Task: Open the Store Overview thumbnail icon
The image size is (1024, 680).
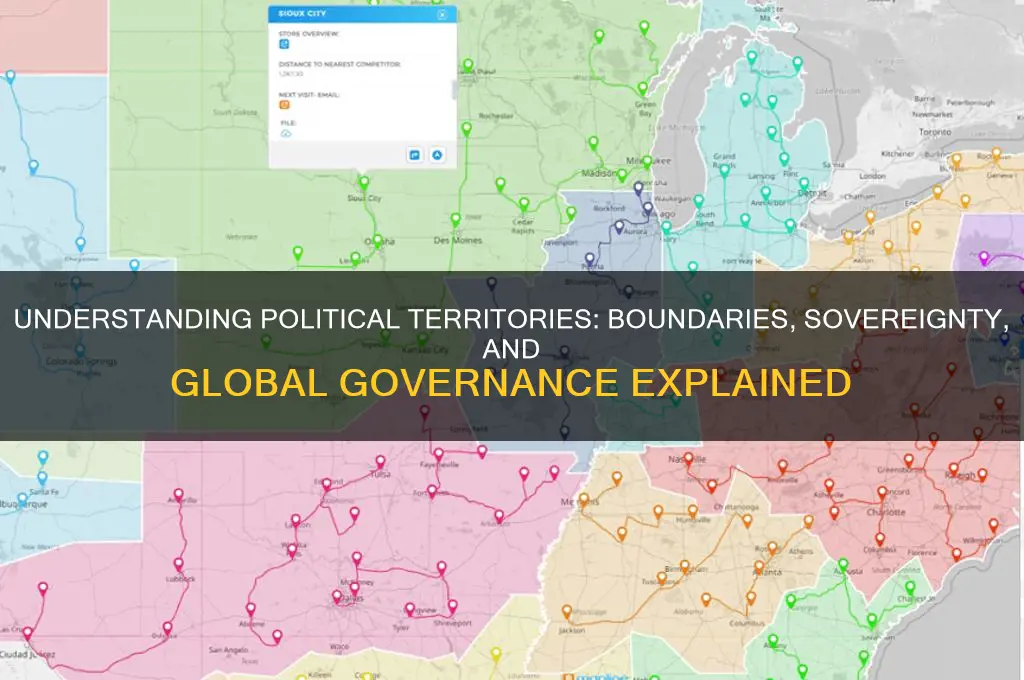Action: (284, 45)
